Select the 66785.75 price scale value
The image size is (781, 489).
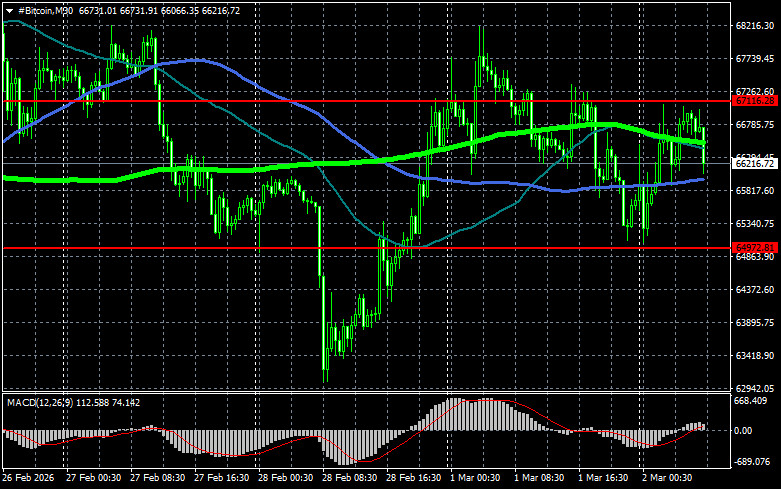(755, 124)
